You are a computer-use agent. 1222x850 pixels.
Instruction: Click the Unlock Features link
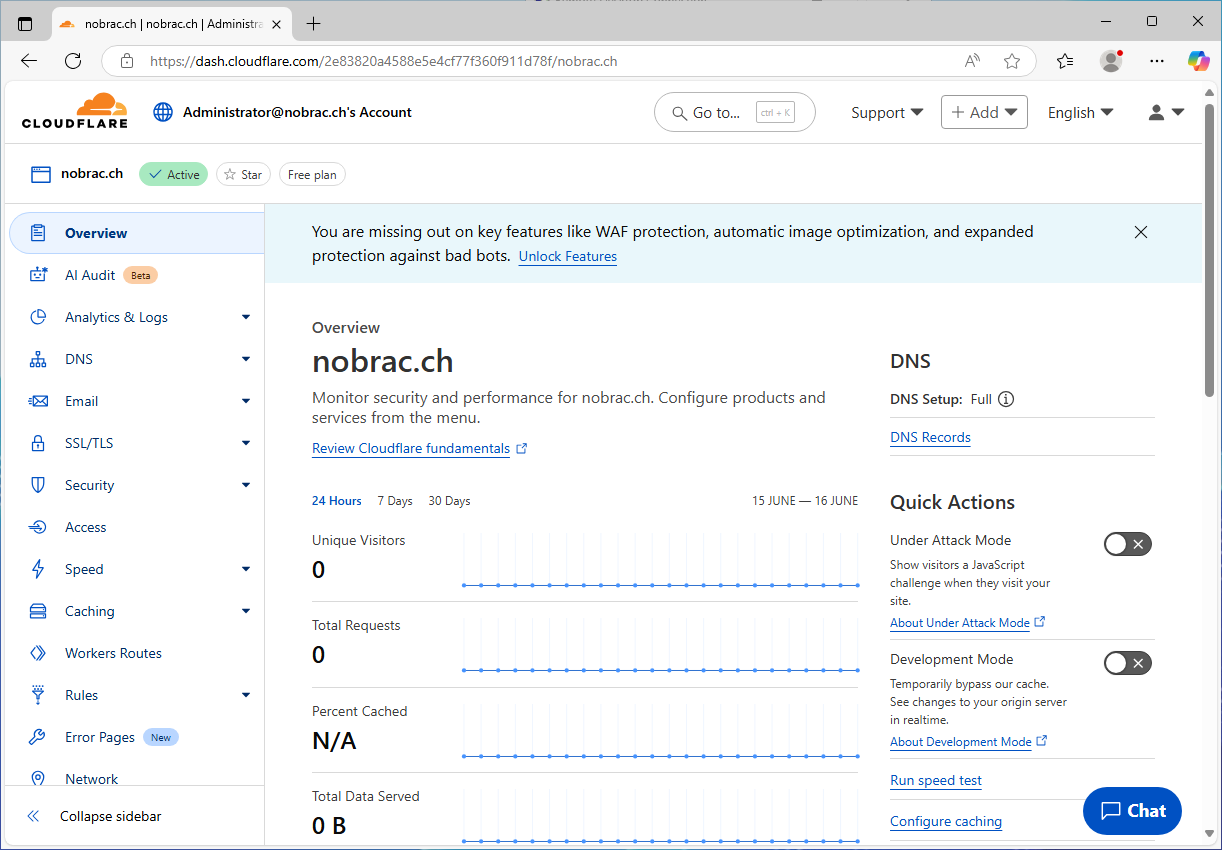coord(567,257)
